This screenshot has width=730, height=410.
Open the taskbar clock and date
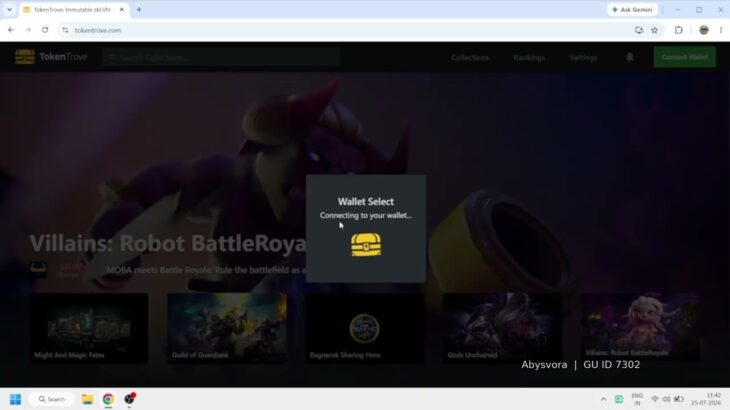point(706,399)
